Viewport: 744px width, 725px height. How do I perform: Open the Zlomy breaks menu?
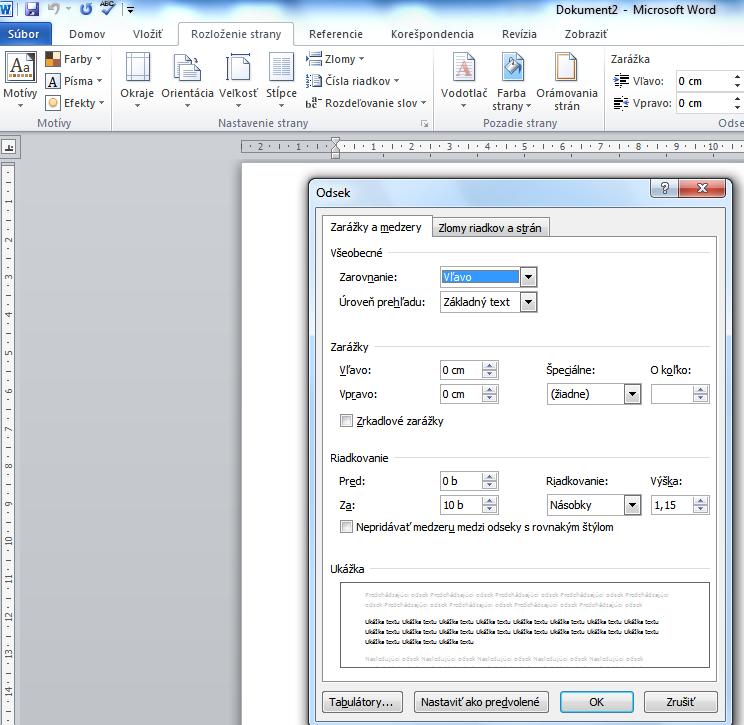click(335, 59)
